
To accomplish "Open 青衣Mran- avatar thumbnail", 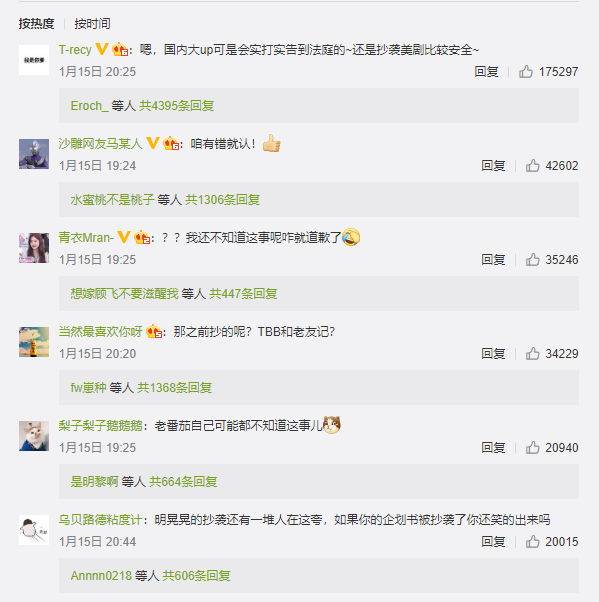I will point(34,248).
